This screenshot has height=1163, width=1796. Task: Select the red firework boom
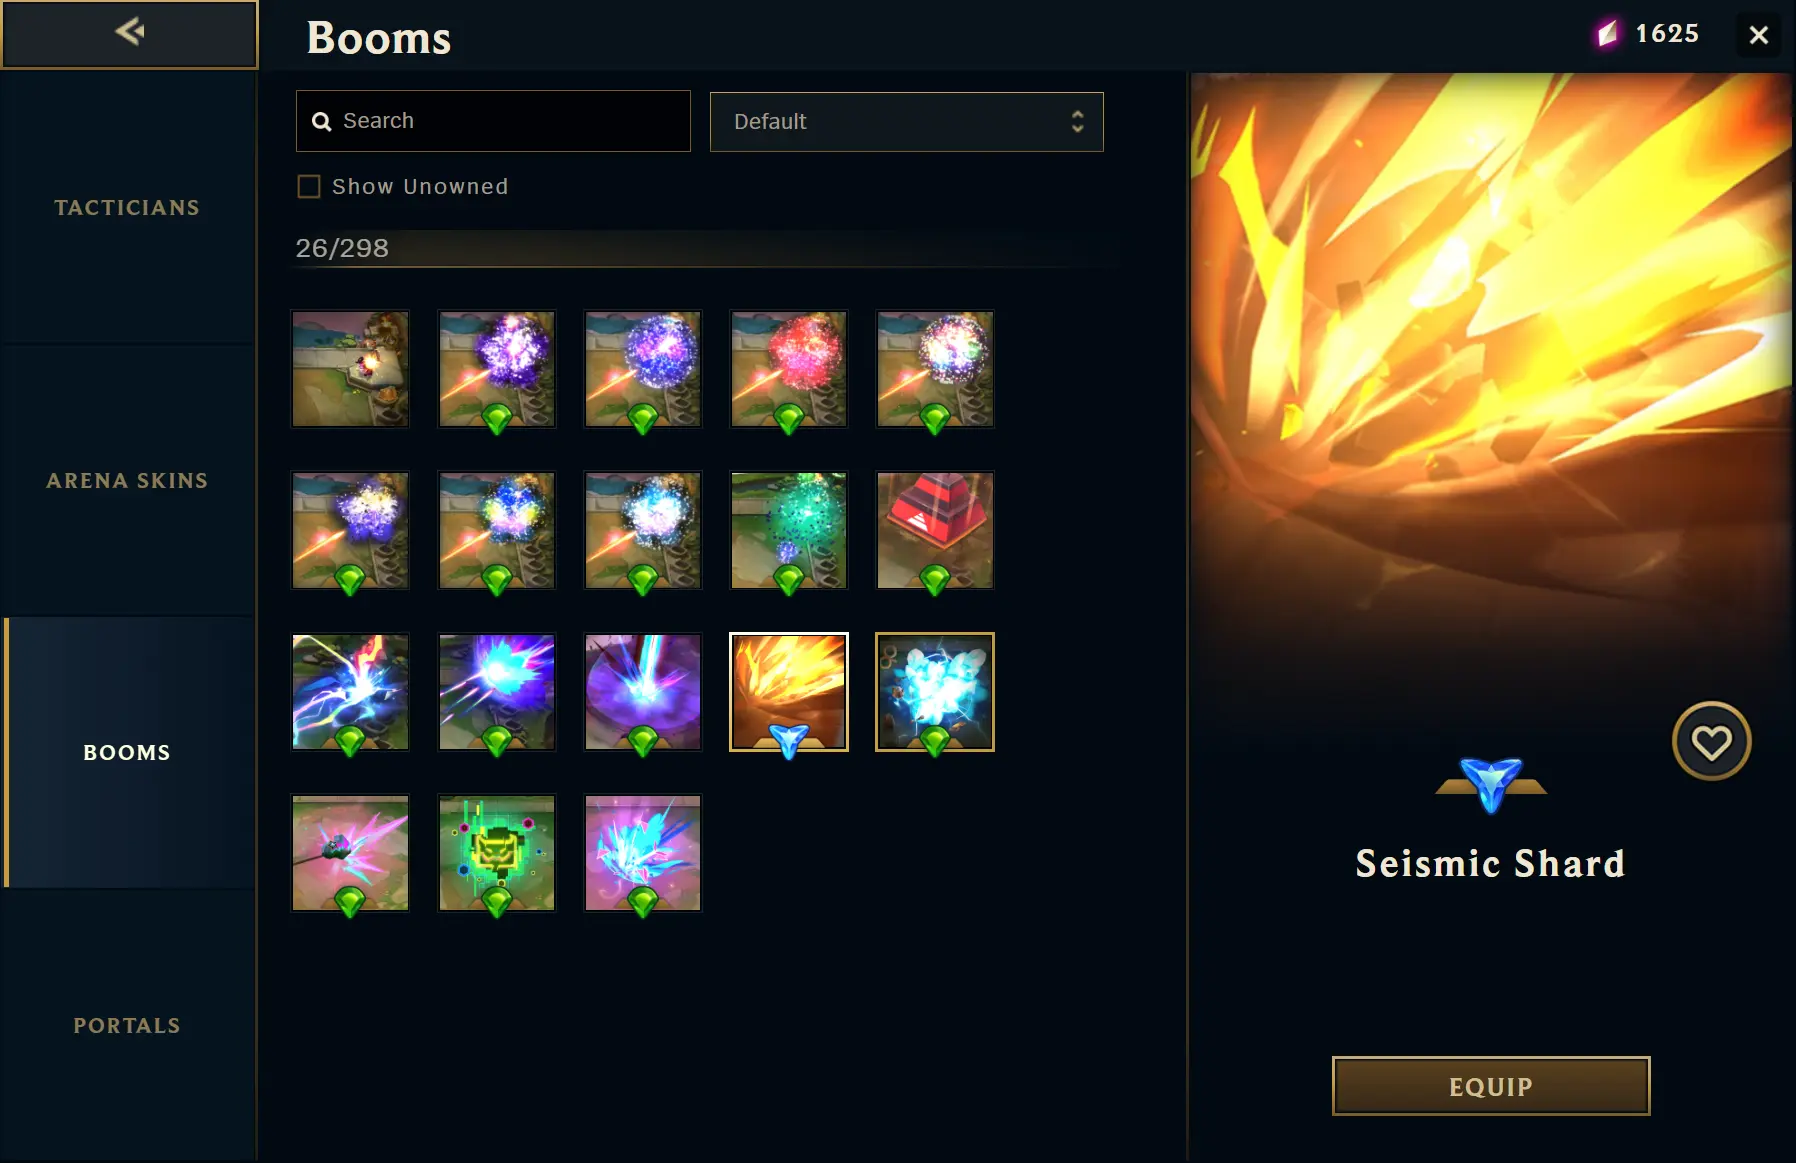tap(789, 369)
